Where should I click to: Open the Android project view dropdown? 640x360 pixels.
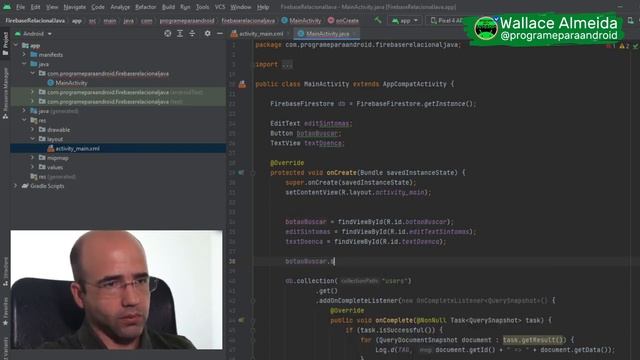click(34, 34)
